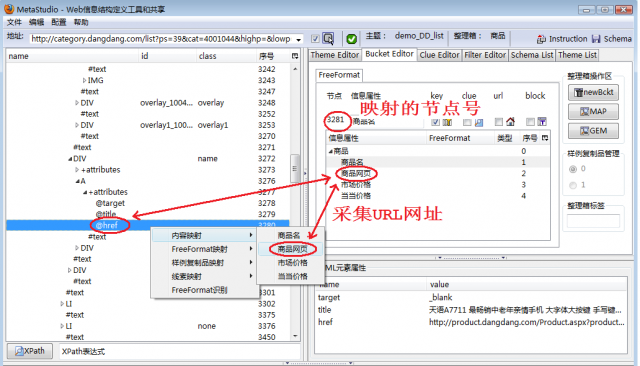The height and width of the screenshot is (366, 640).
Task: Toggle the checkbox next to the address bar
Action: coord(315,39)
